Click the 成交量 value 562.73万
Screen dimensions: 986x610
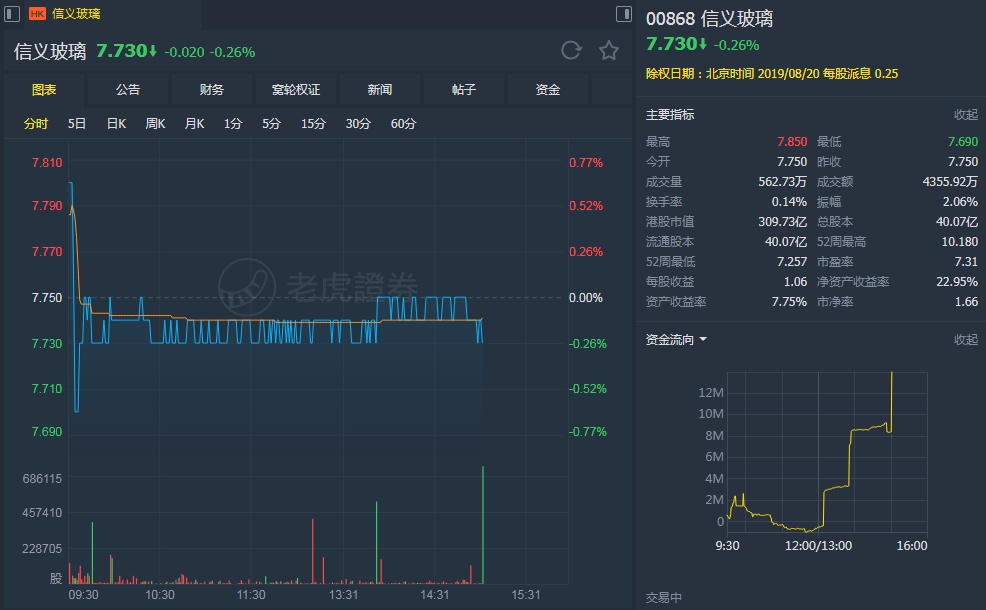782,182
